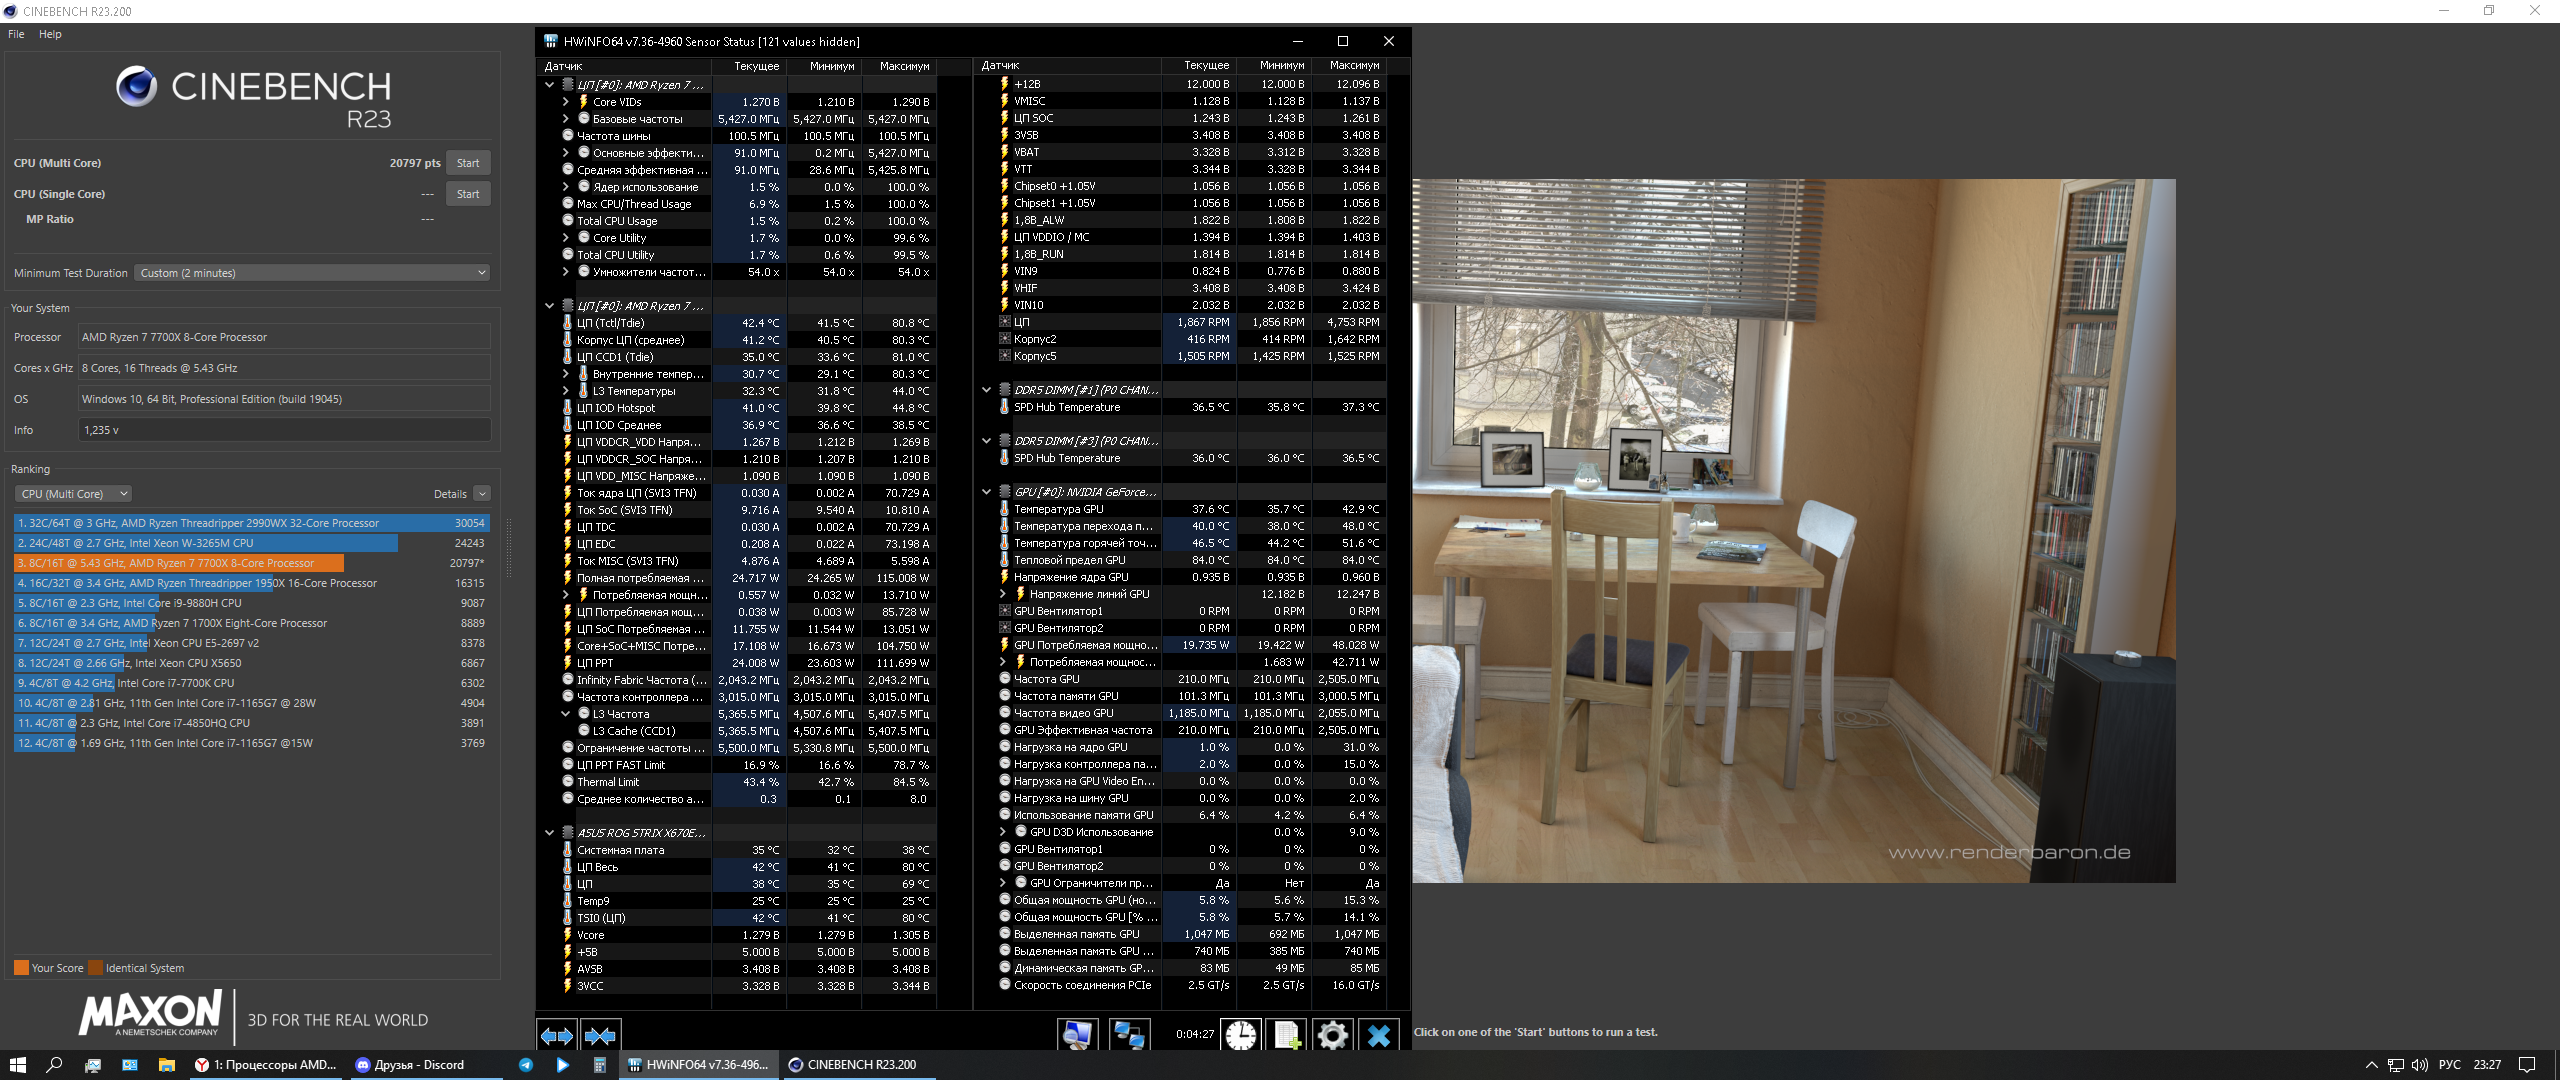Screen dimensions: 2560x1080
Task: Collapse the GPU NVIDIA GeForce sensor group
Action: (986, 492)
